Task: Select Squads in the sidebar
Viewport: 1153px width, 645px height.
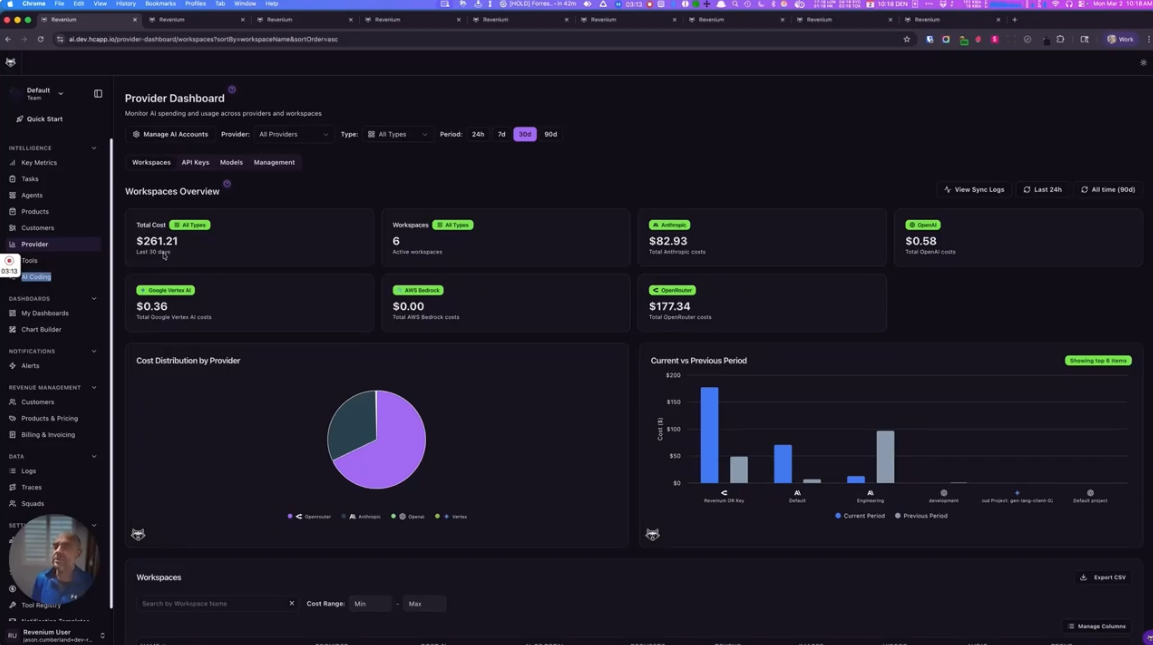Action: pos(31,503)
